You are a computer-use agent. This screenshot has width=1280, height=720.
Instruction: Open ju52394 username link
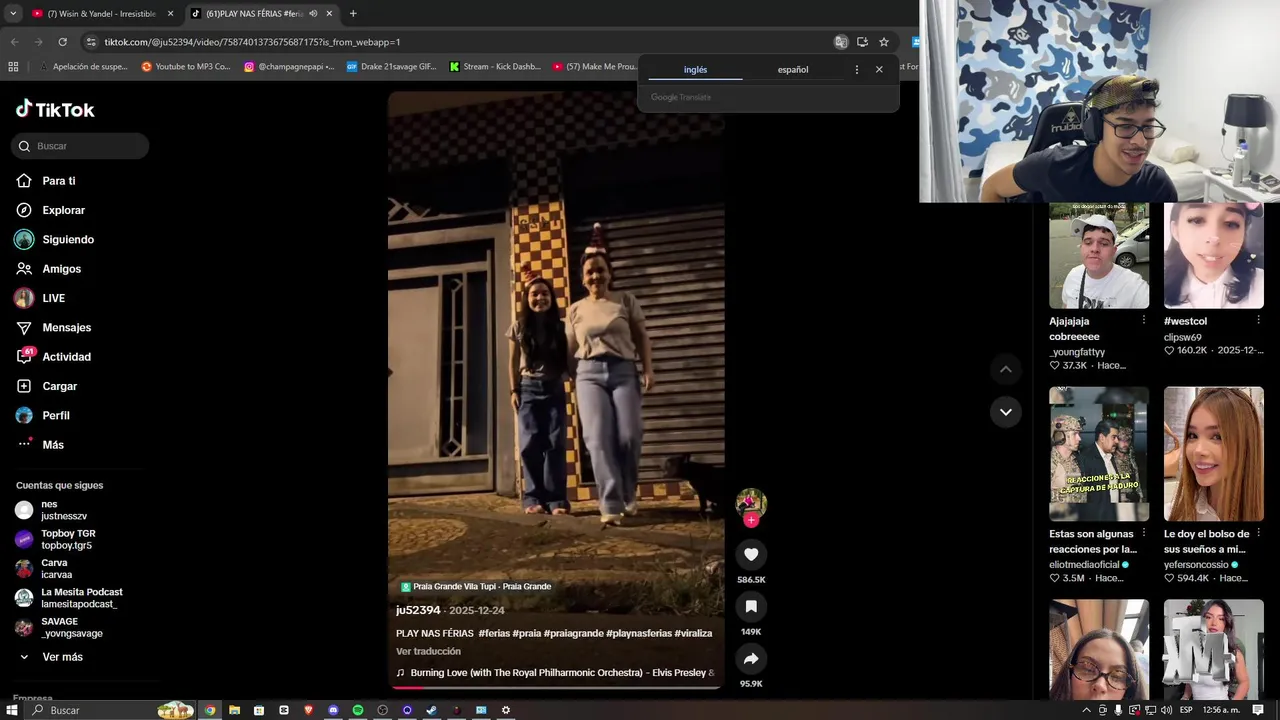(x=418, y=610)
